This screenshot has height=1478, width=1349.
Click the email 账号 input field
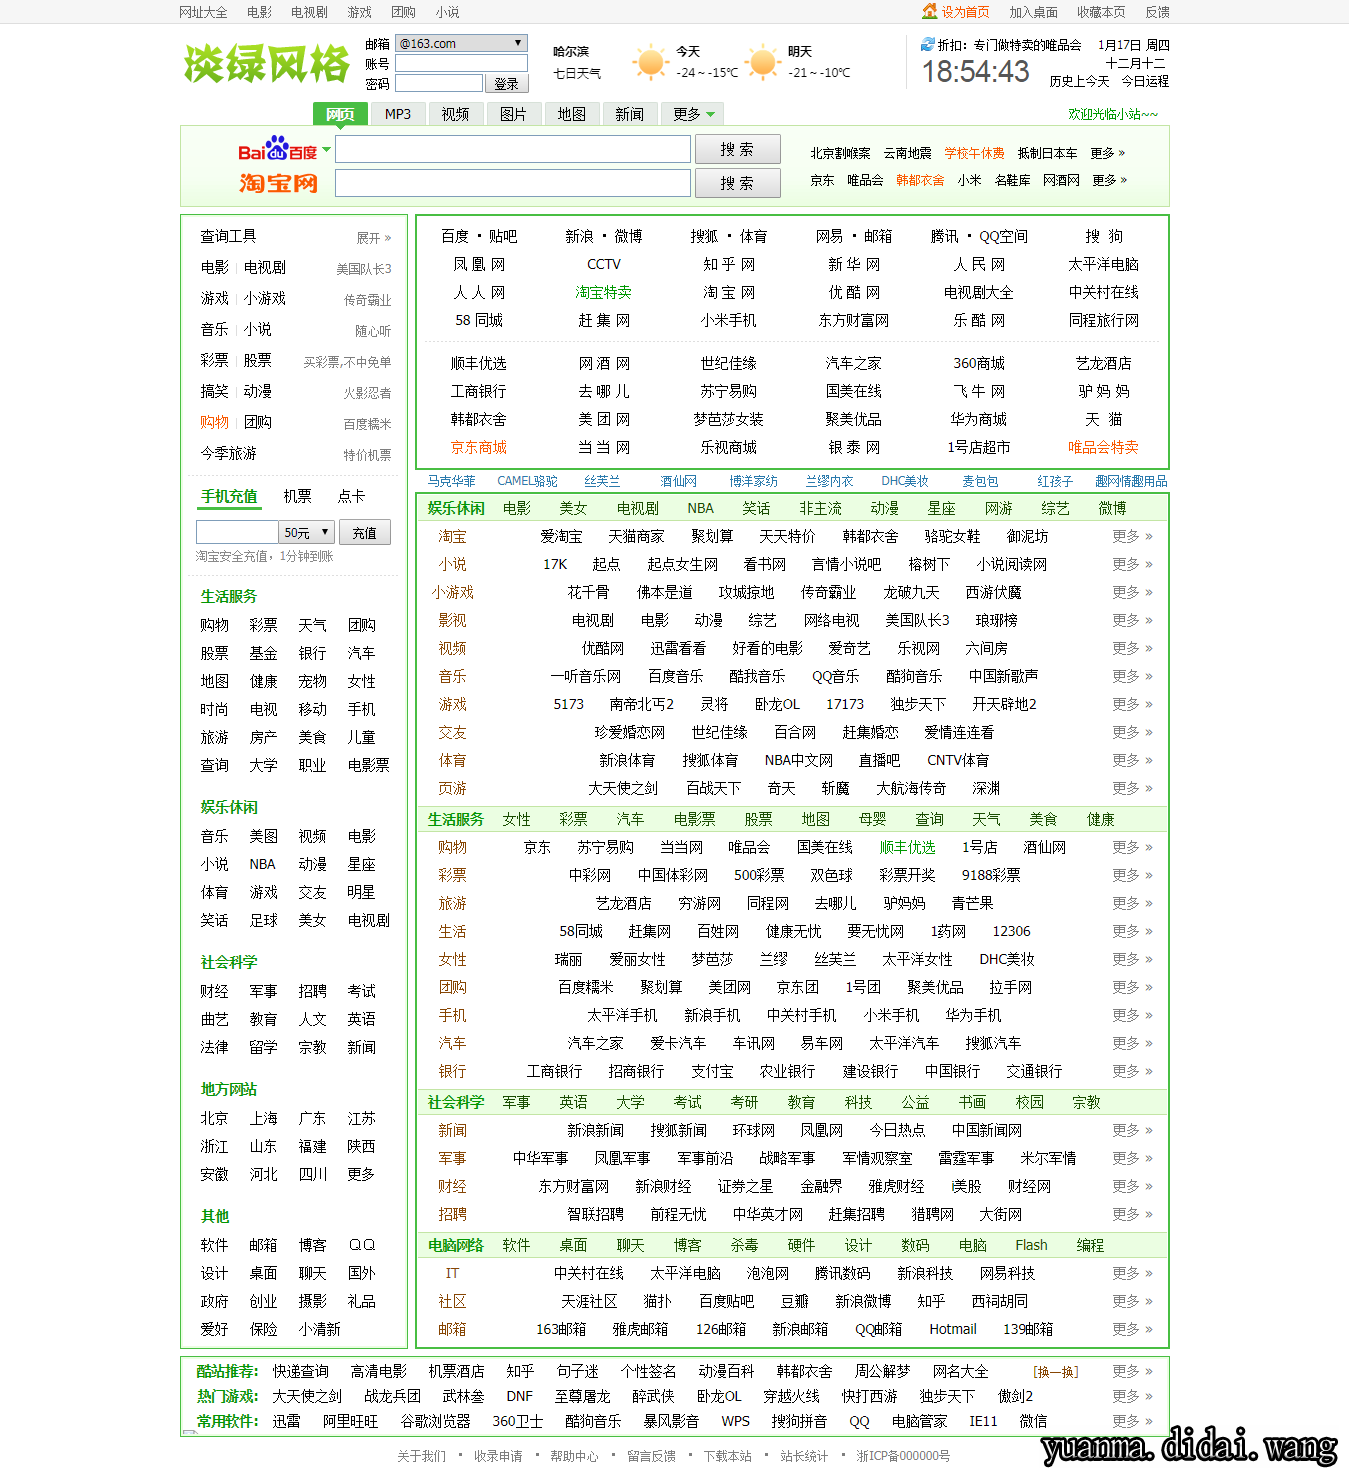click(461, 63)
